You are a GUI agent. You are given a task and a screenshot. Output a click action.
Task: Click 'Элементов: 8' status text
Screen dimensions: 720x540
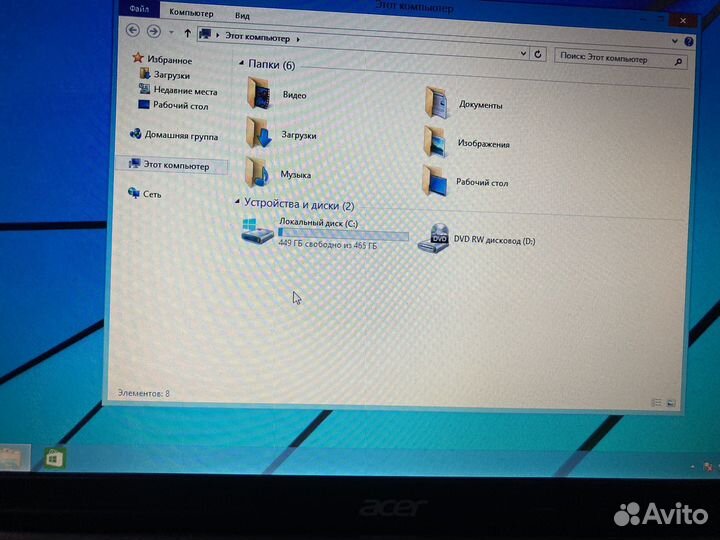(x=143, y=393)
